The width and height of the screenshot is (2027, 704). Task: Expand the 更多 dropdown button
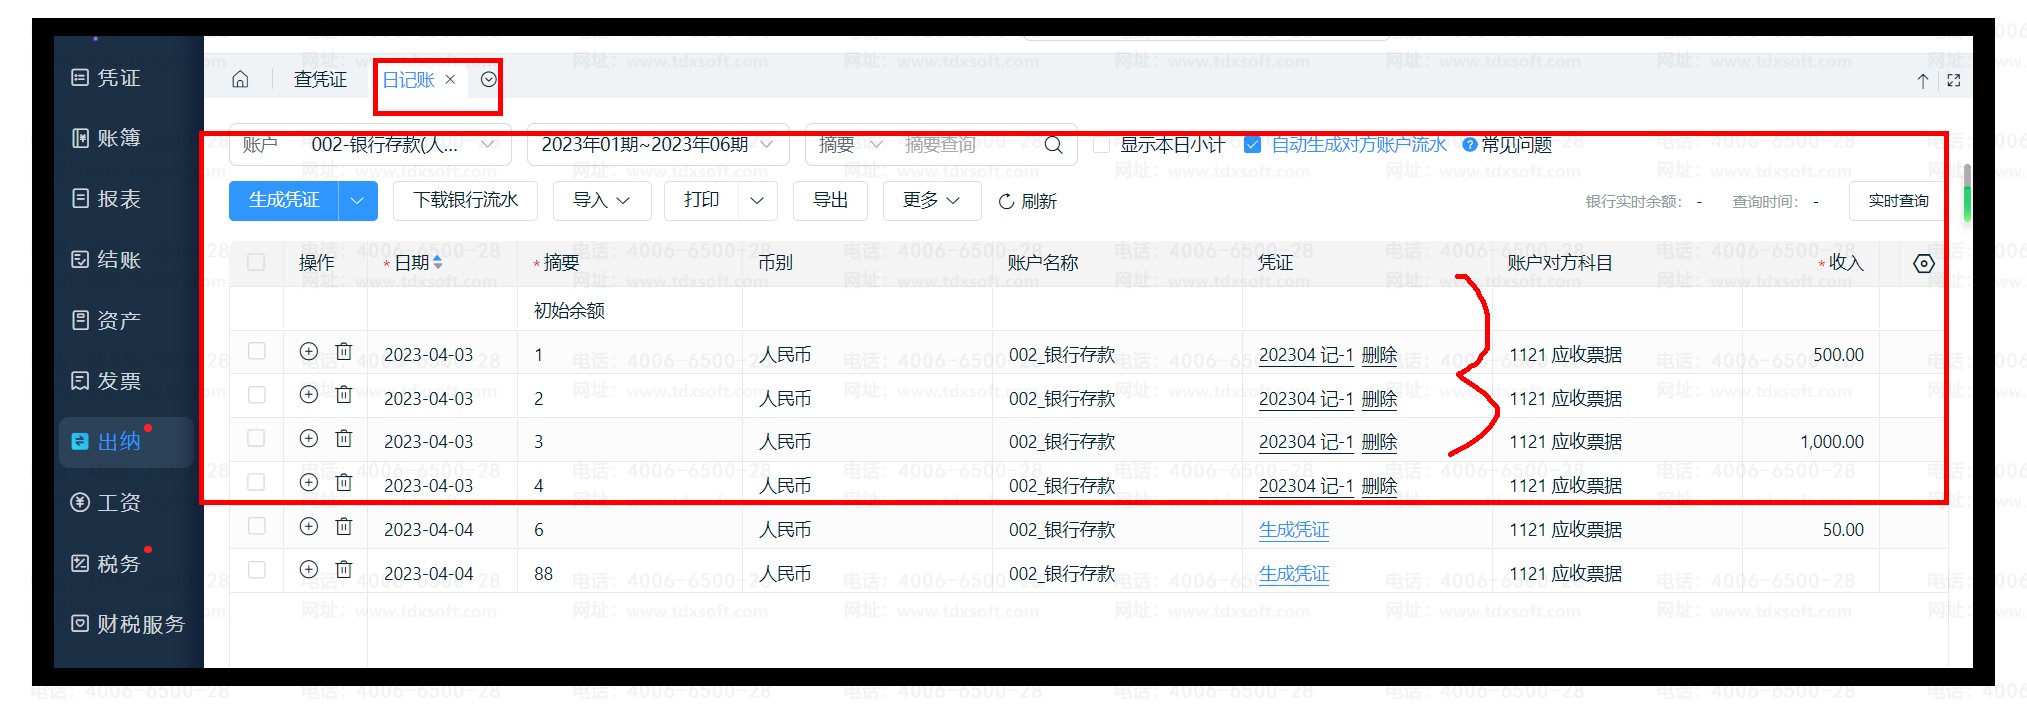coord(931,201)
